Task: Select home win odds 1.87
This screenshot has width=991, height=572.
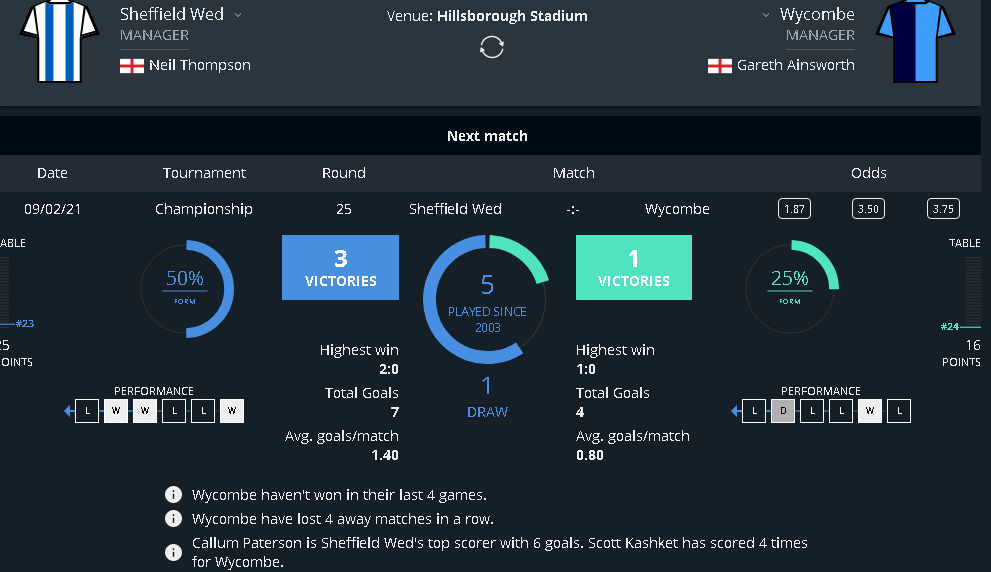Action: pyautogui.click(x=794, y=209)
